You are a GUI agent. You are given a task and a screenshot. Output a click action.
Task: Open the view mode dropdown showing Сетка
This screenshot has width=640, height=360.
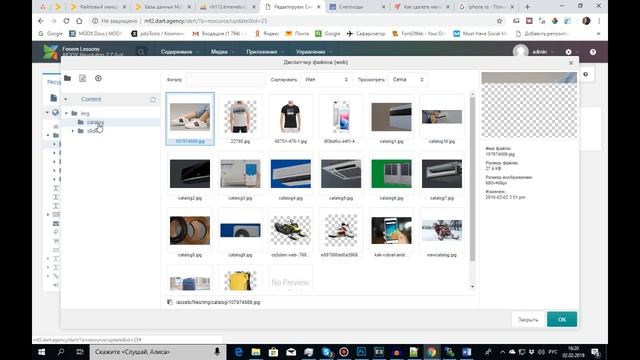pyautogui.click(x=407, y=80)
